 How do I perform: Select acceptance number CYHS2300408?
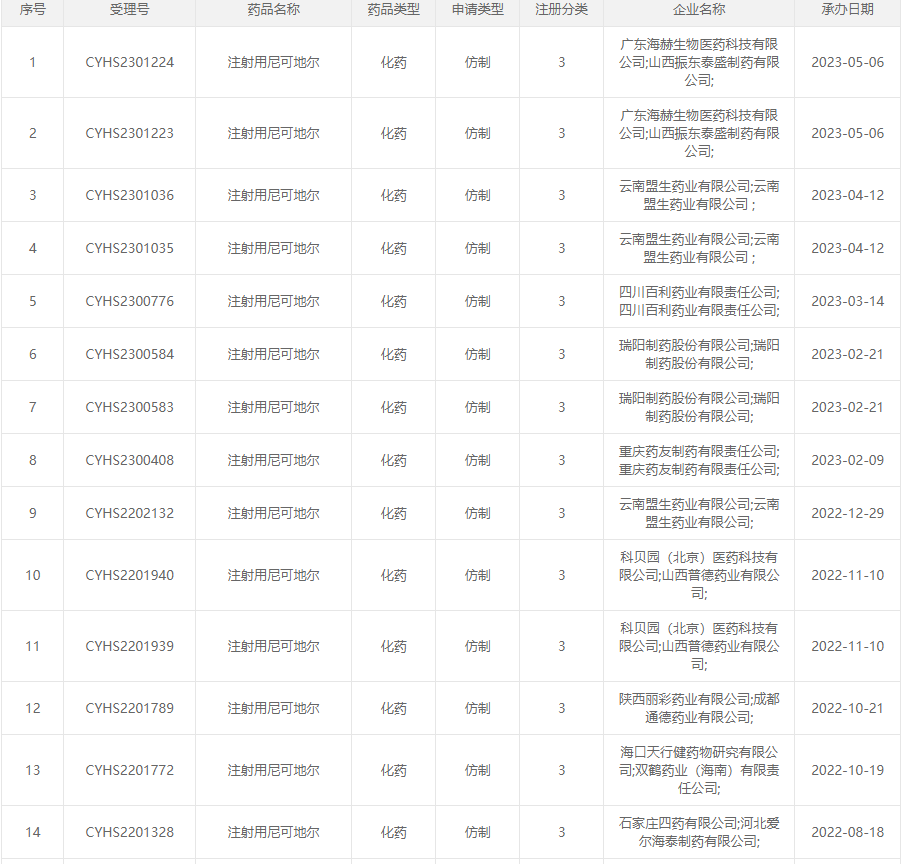click(129, 461)
